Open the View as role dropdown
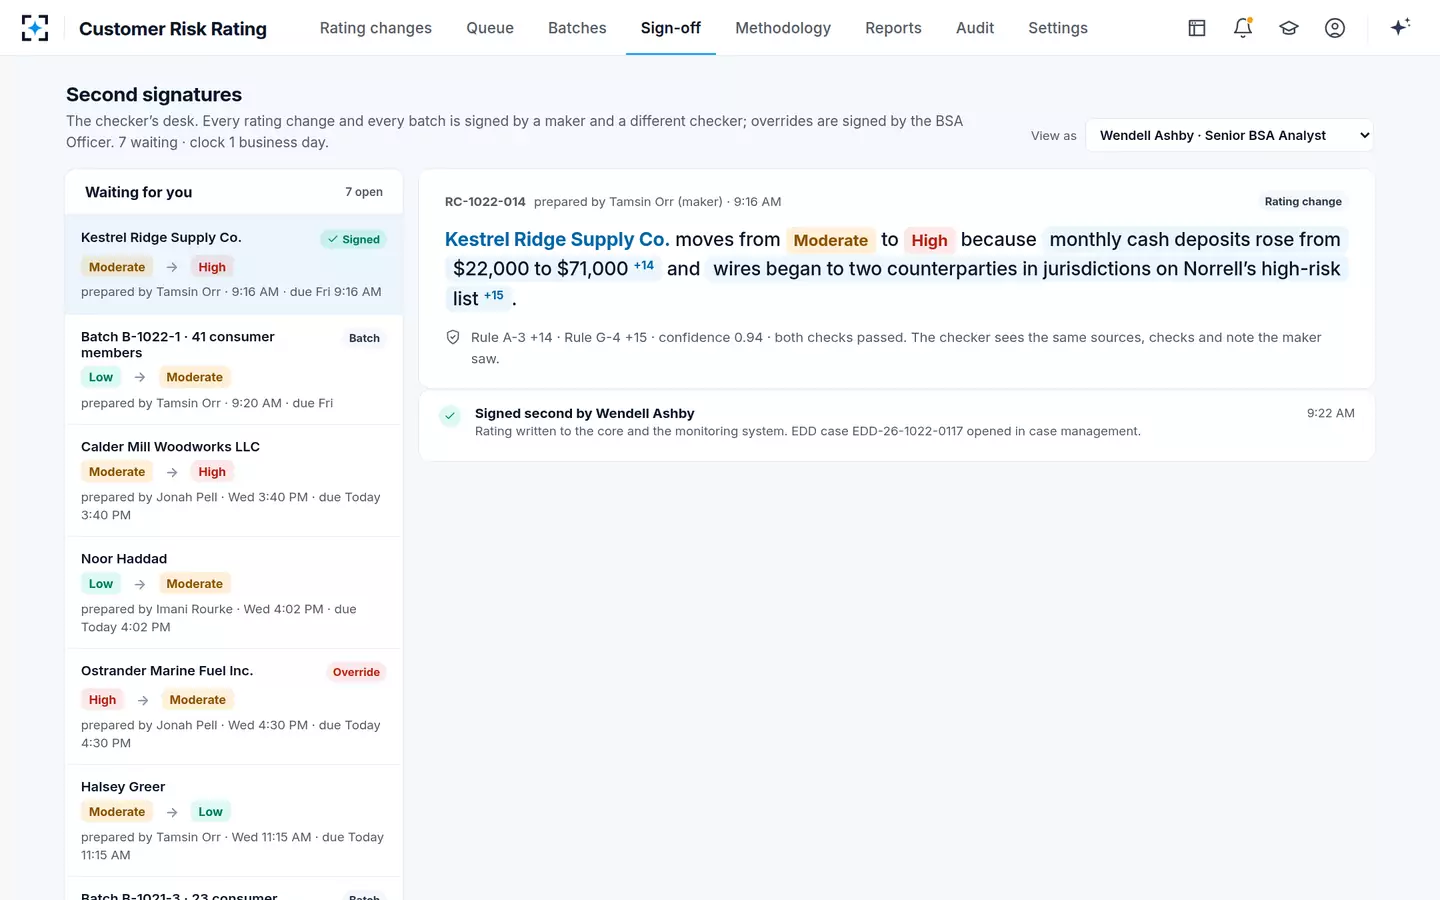The height and width of the screenshot is (900, 1440). click(x=1229, y=135)
